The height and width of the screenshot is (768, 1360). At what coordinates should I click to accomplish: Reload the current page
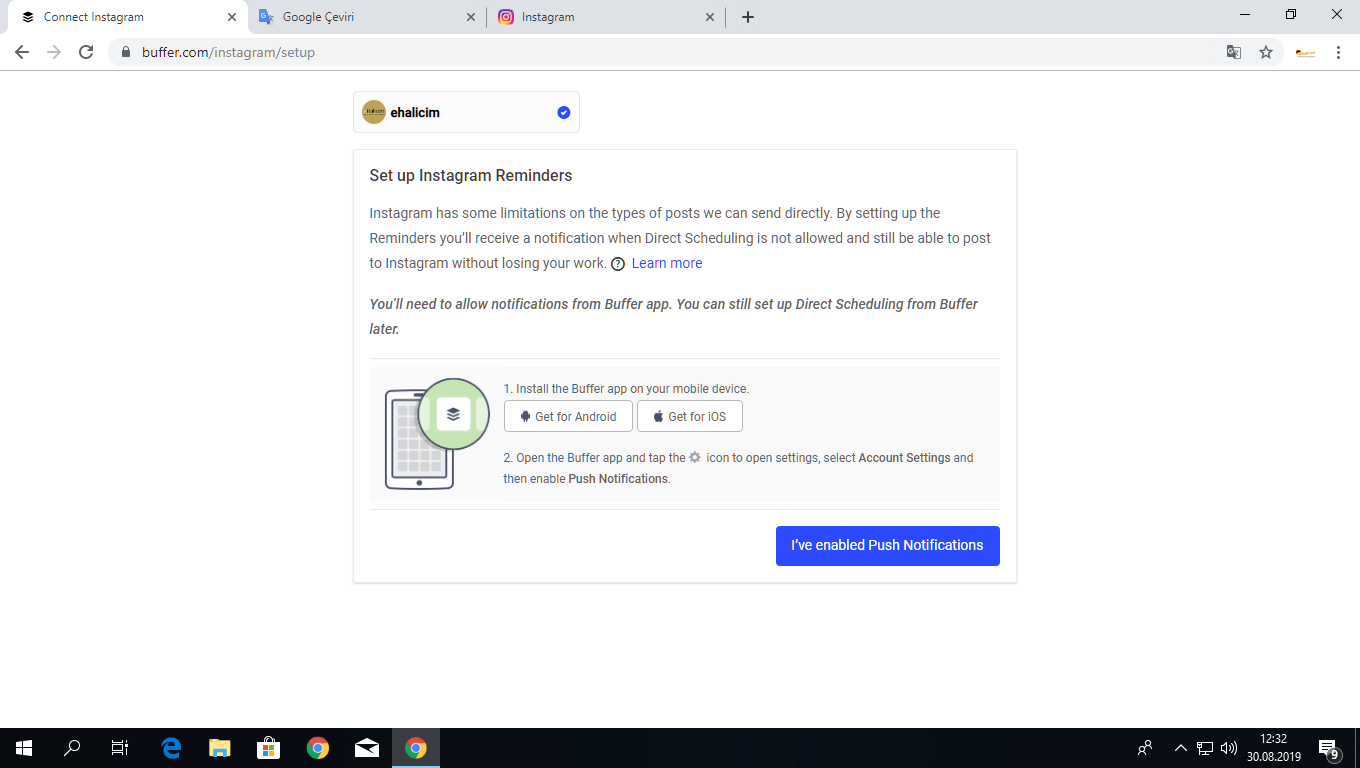(x=86, y=52)
